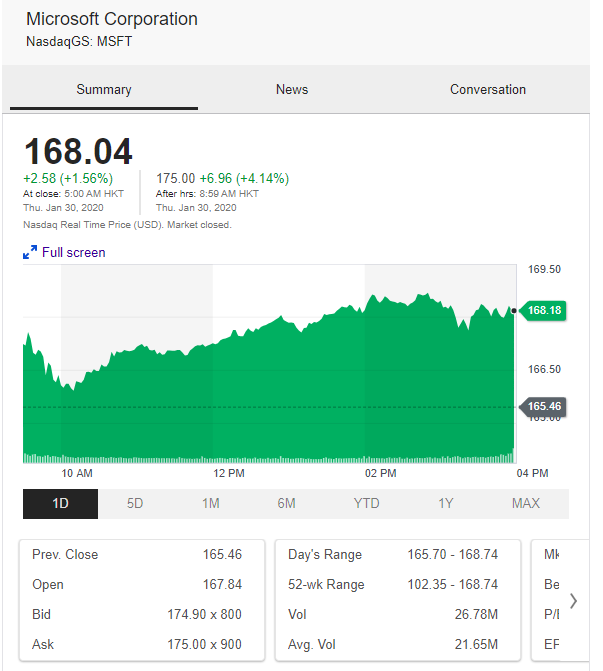Click the 52-wk Range value 102.35 - 168.74
603x671 pixels.
coord(453,585)
